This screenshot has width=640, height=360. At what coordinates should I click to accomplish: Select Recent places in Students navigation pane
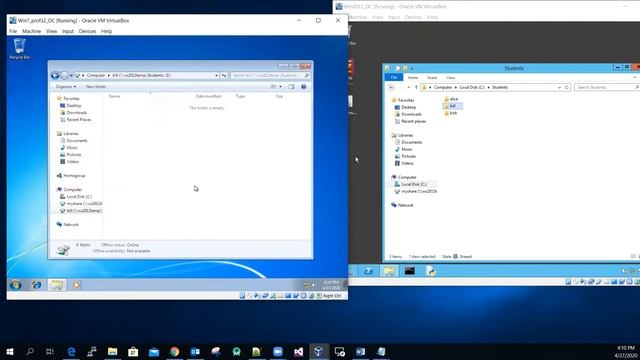coord(410,121)
